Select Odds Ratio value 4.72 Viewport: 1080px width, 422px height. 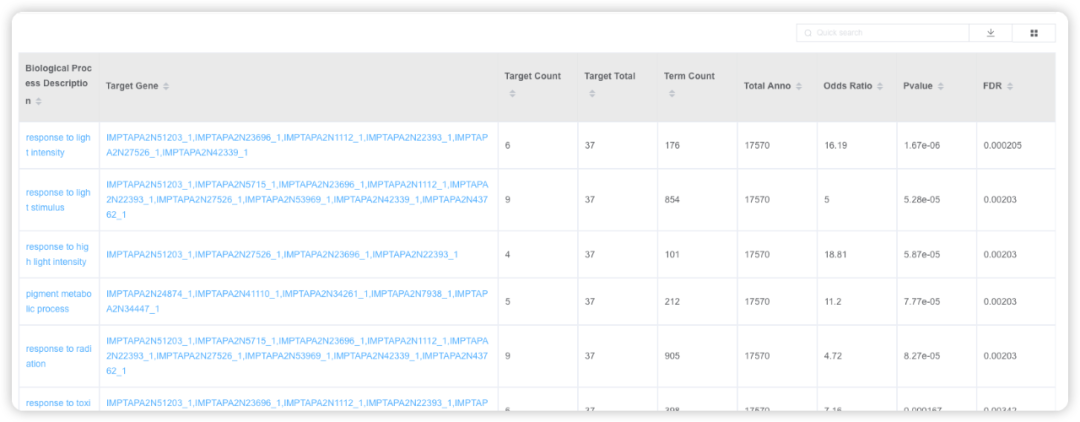point(833,356)
